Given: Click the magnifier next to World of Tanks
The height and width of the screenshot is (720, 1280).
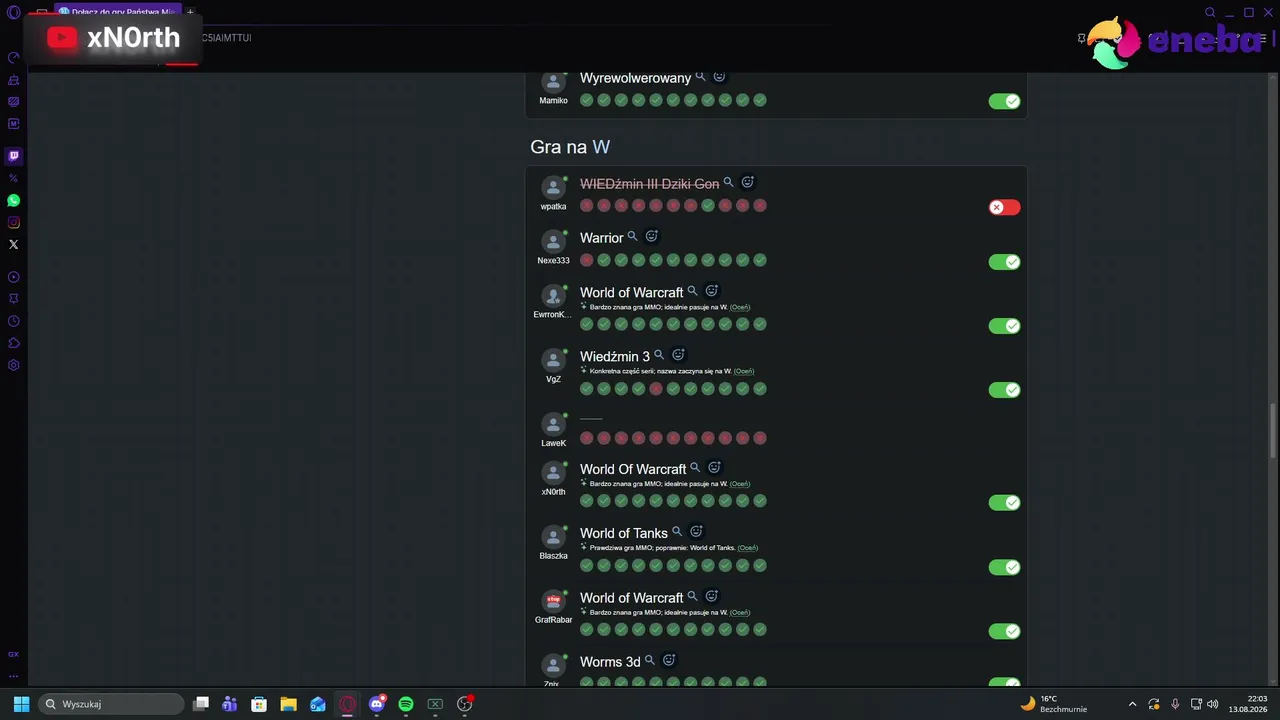Looking at the screenshot, I should click(x=678, y=532).
